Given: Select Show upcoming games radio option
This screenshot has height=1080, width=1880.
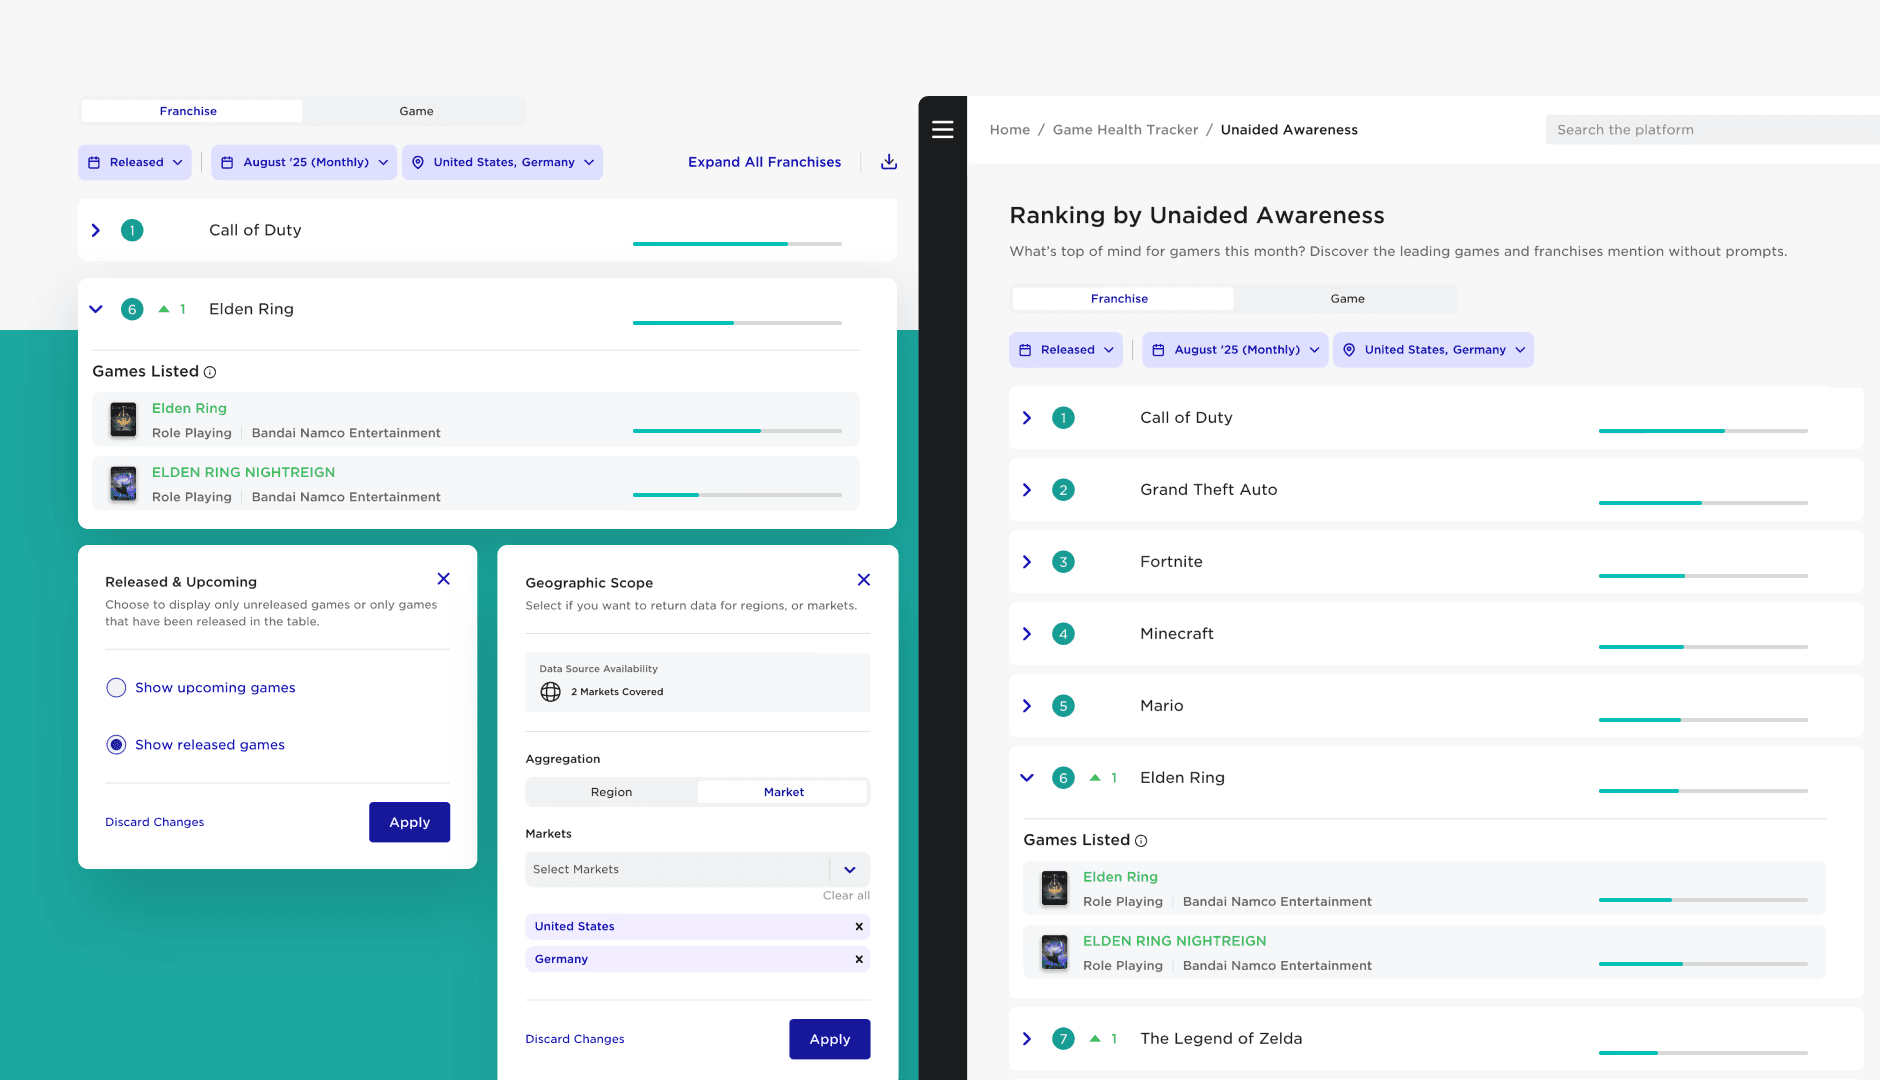Looking at the screenshot, I should (x=116, y=688).
